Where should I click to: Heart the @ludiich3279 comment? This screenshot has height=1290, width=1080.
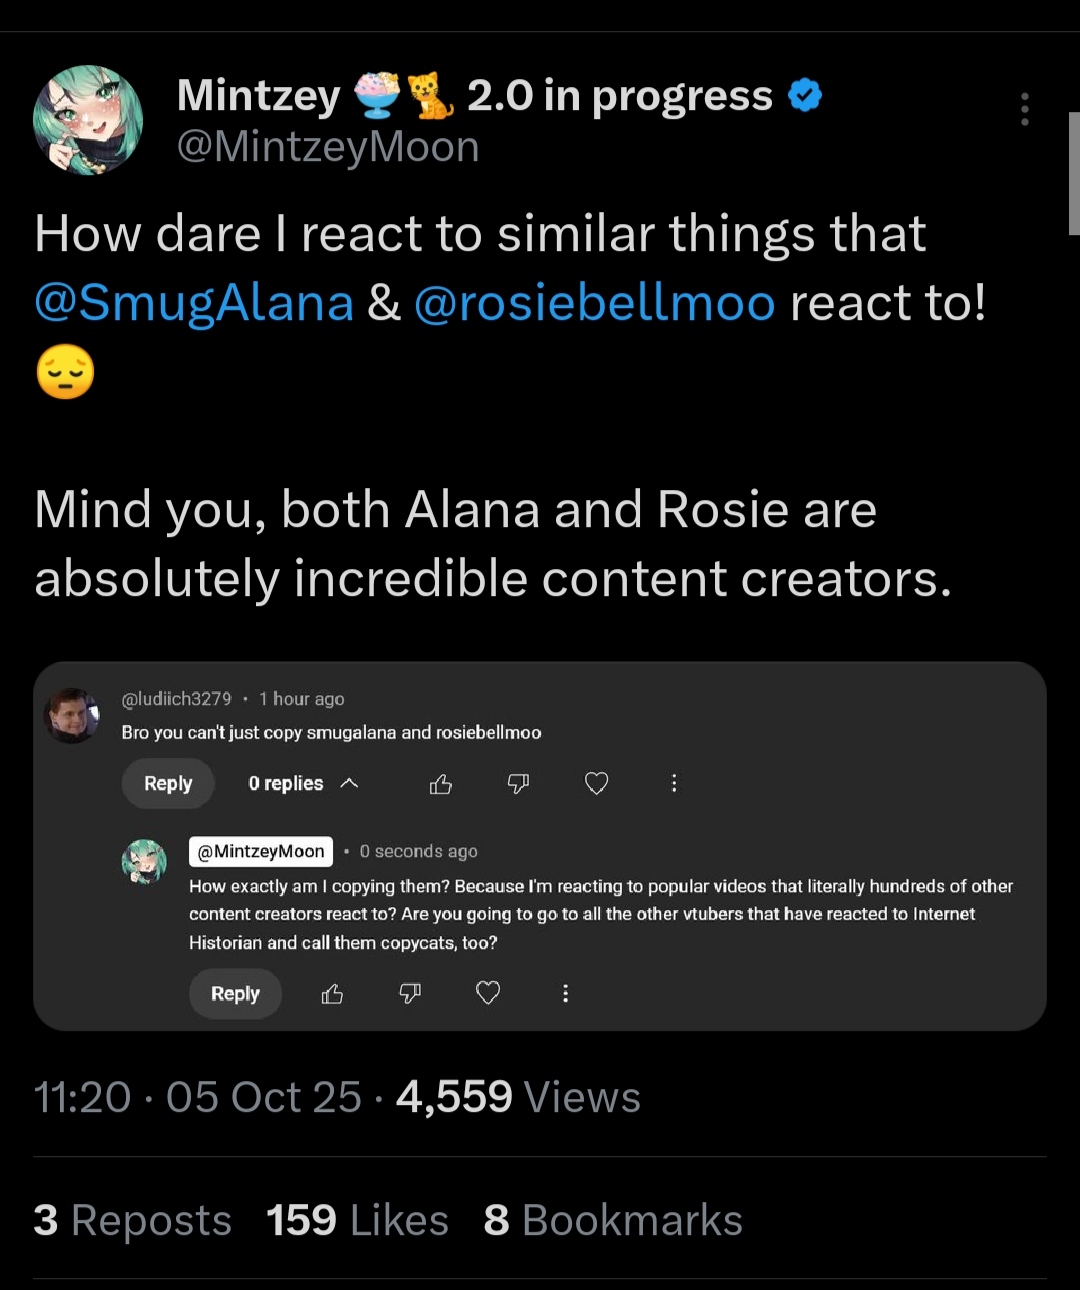596,784
